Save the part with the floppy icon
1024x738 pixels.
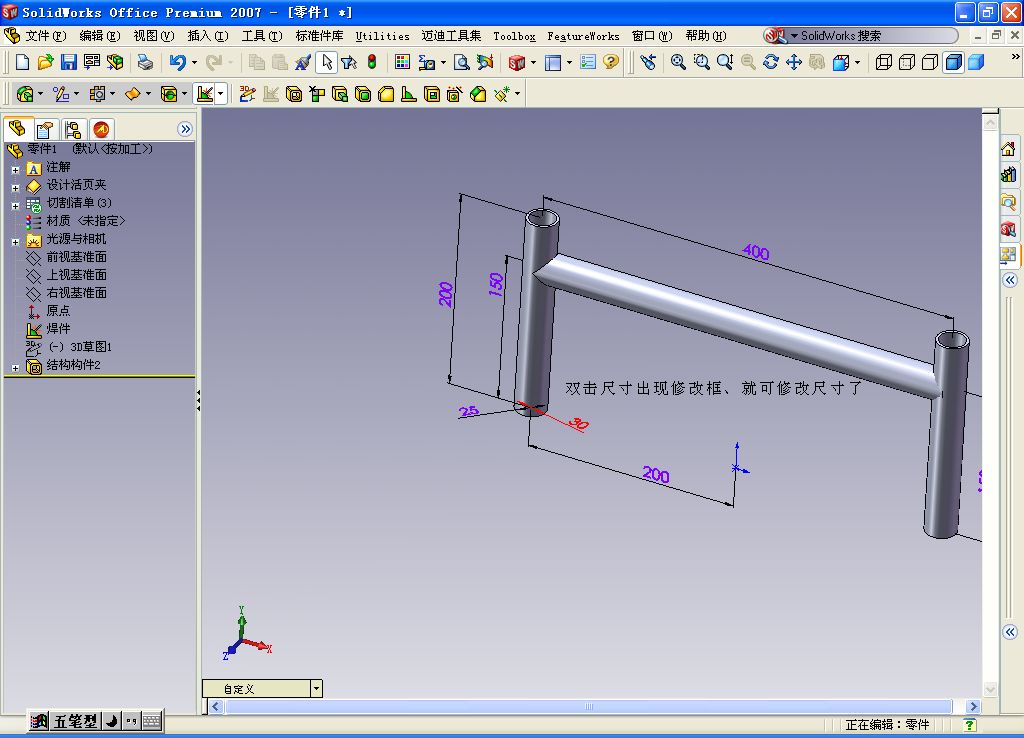tap(69, 62)
